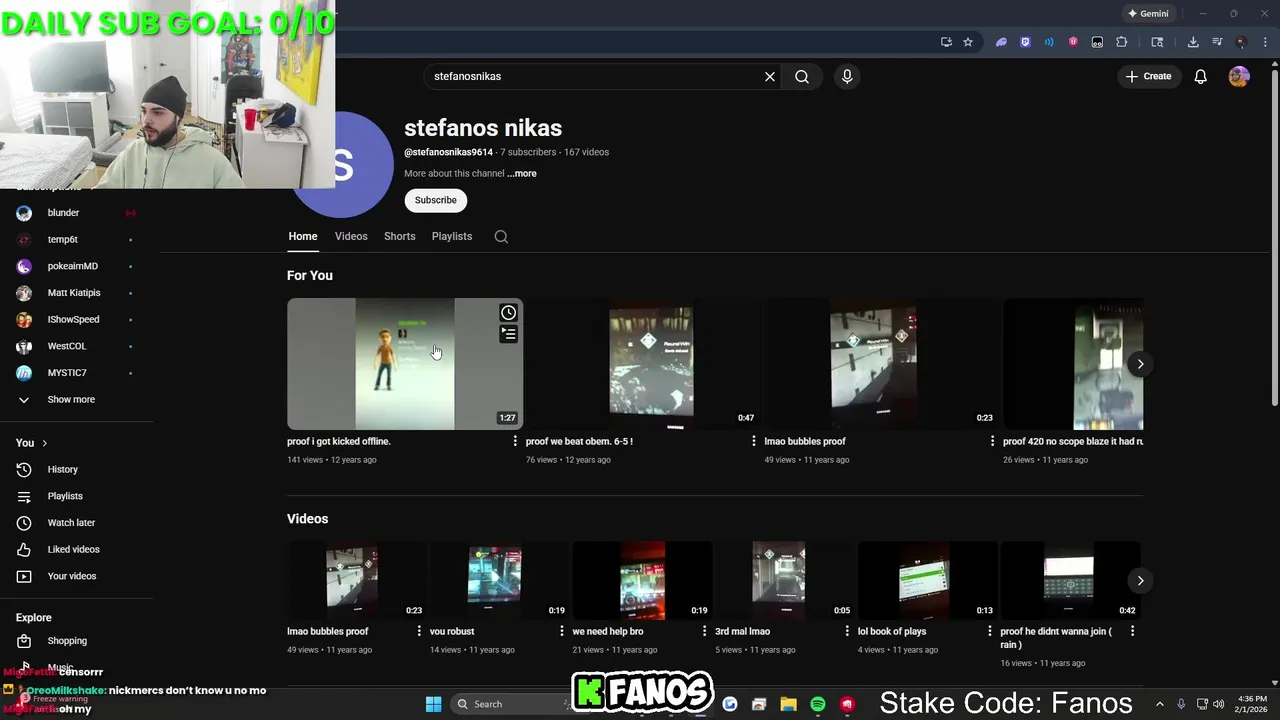Open 'vou robust' video title
Screen dimensions: 1280x720
pos(452,631)
